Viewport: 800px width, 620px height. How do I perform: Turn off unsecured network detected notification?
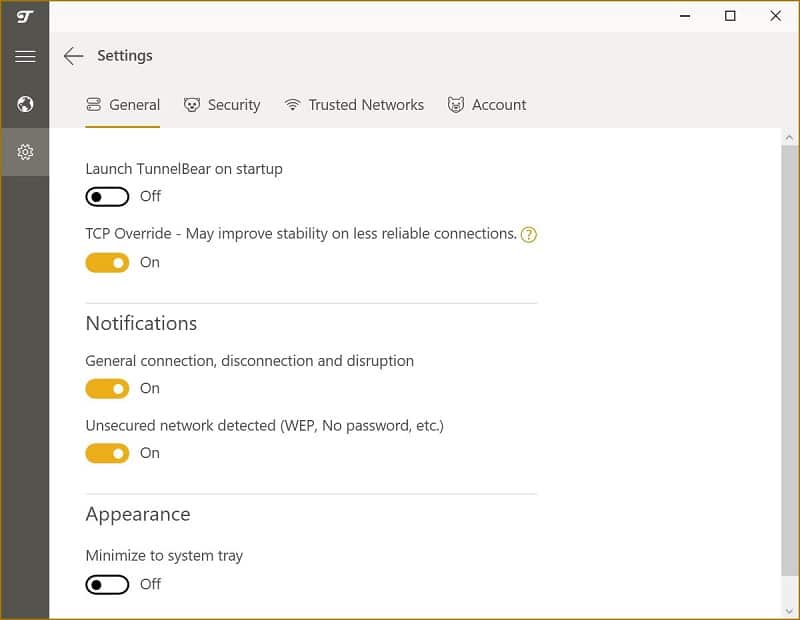pyautogui.click(x=107, y=454)
